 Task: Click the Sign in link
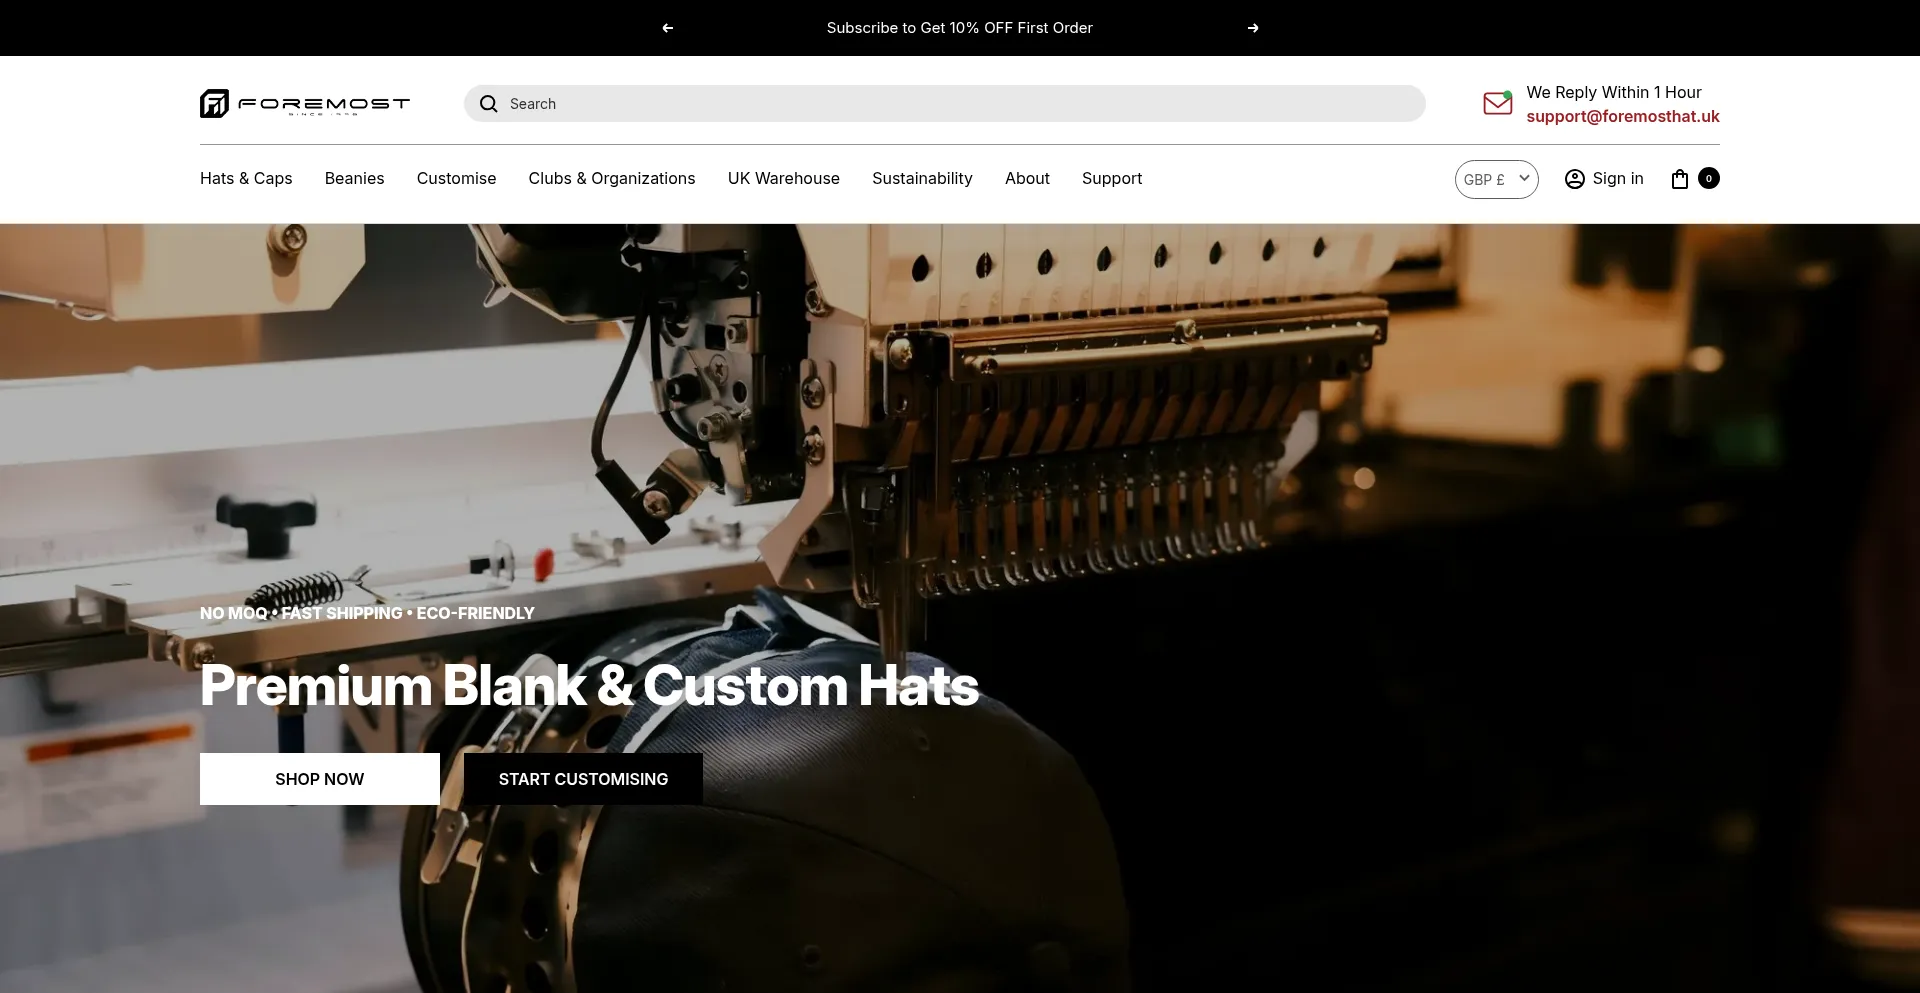pyautogui.click(x=1618, y=178)
